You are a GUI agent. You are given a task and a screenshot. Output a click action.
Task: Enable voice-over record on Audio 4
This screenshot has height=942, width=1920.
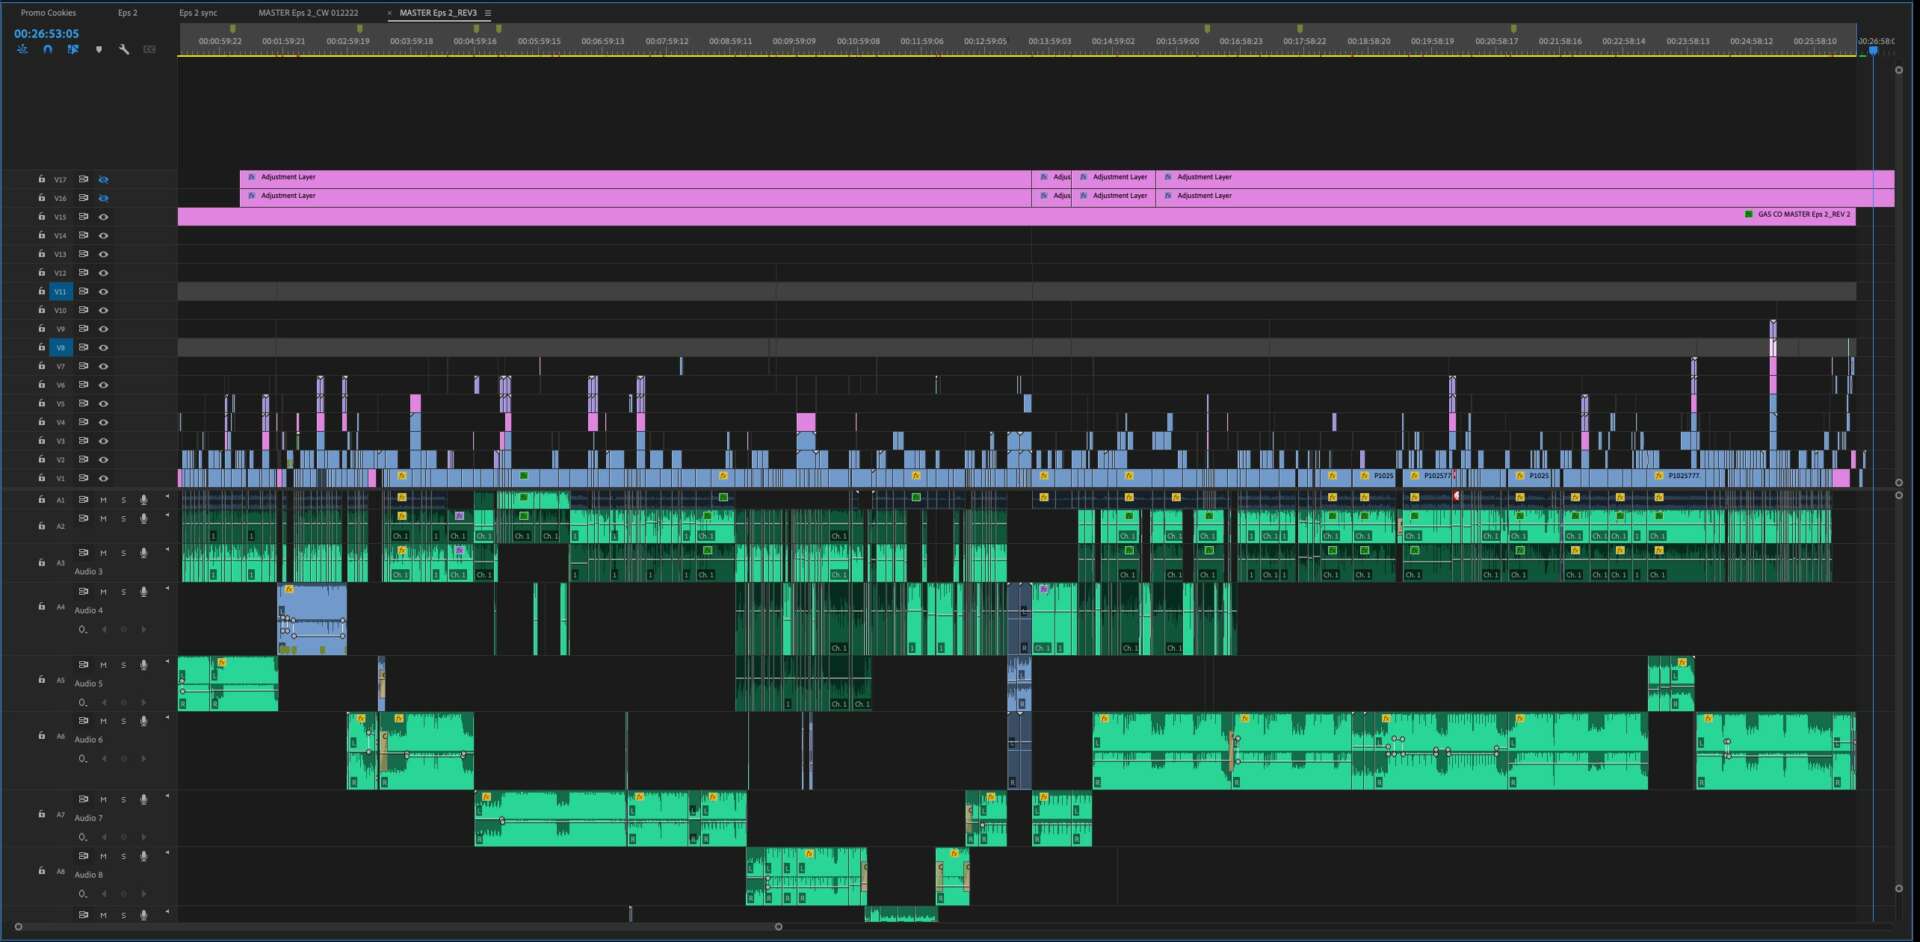[x=144, y=592]
